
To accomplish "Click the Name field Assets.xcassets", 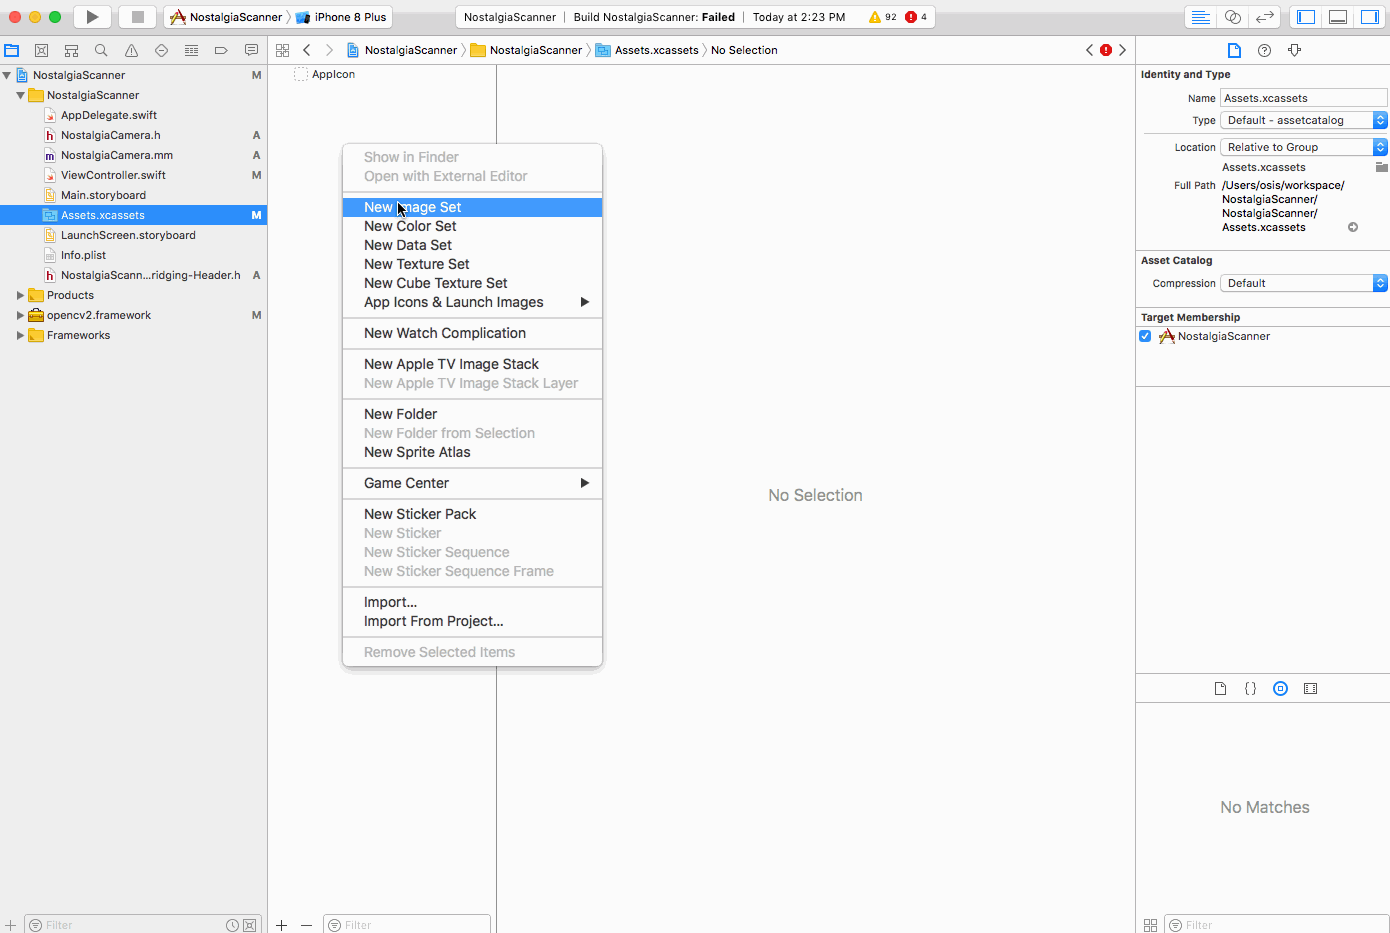I will [1304, 98].
